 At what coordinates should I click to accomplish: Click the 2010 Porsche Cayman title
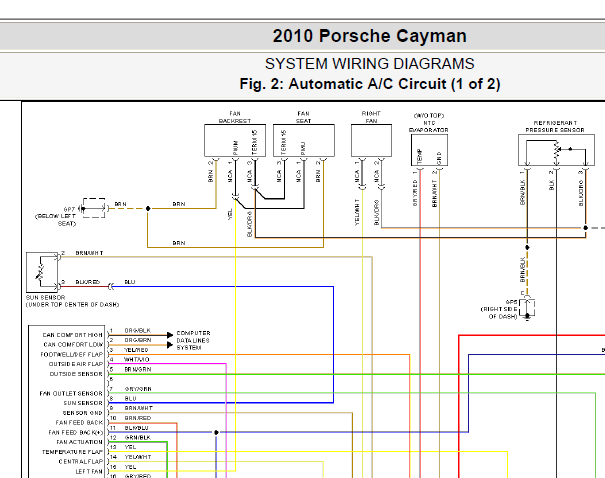(370, 36)
